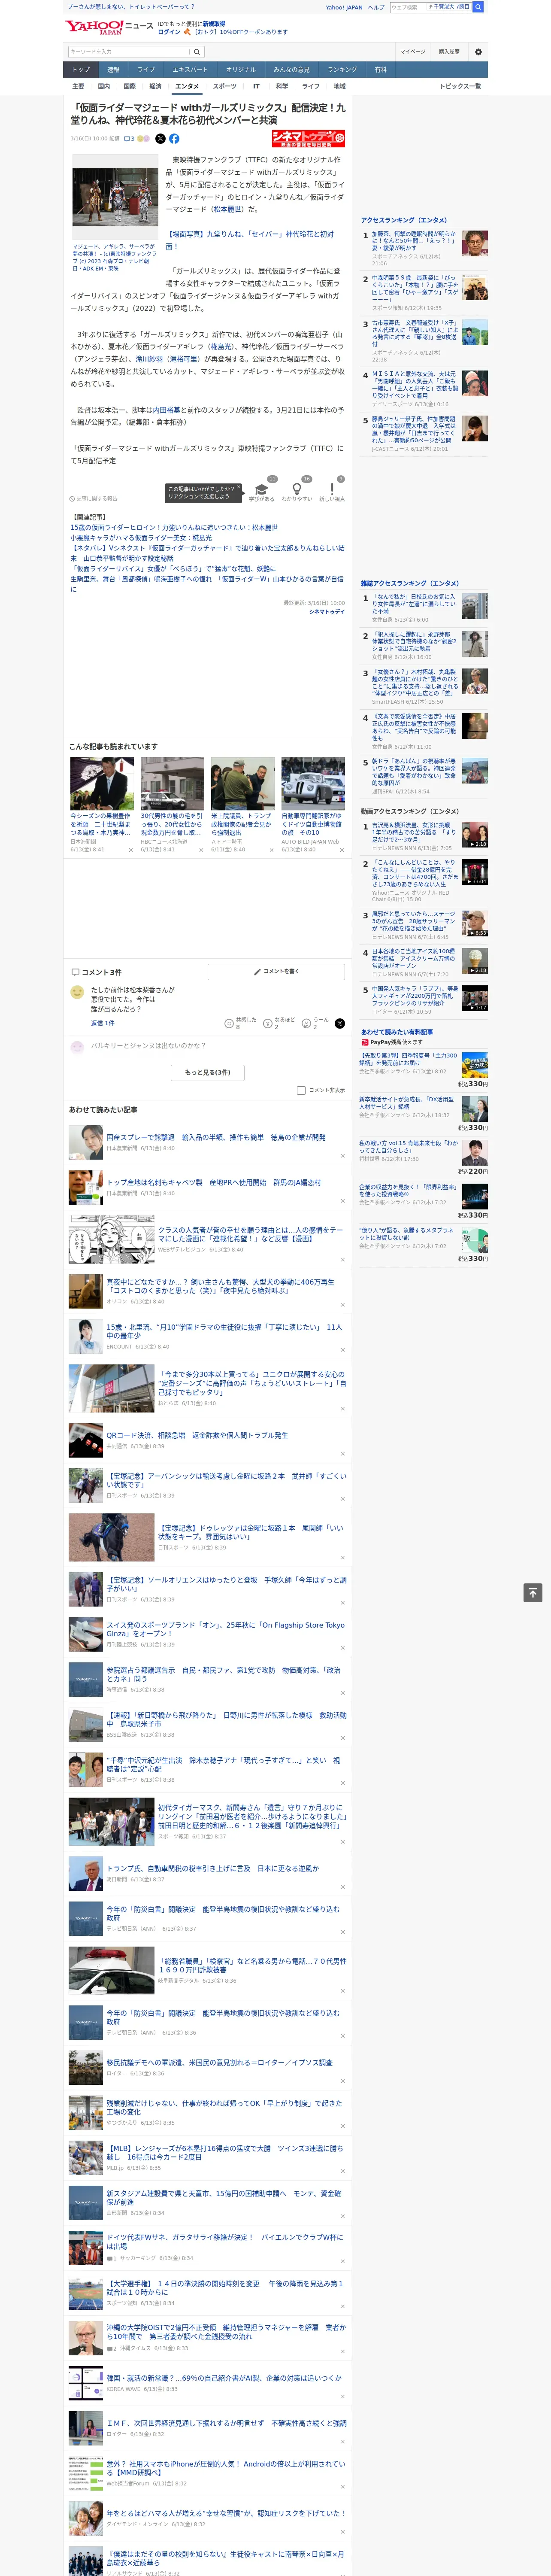Image resolution: width=551 pixels, height=2576 pixels.
Task: Share the first comment on X
Action: coord(339,1023)
